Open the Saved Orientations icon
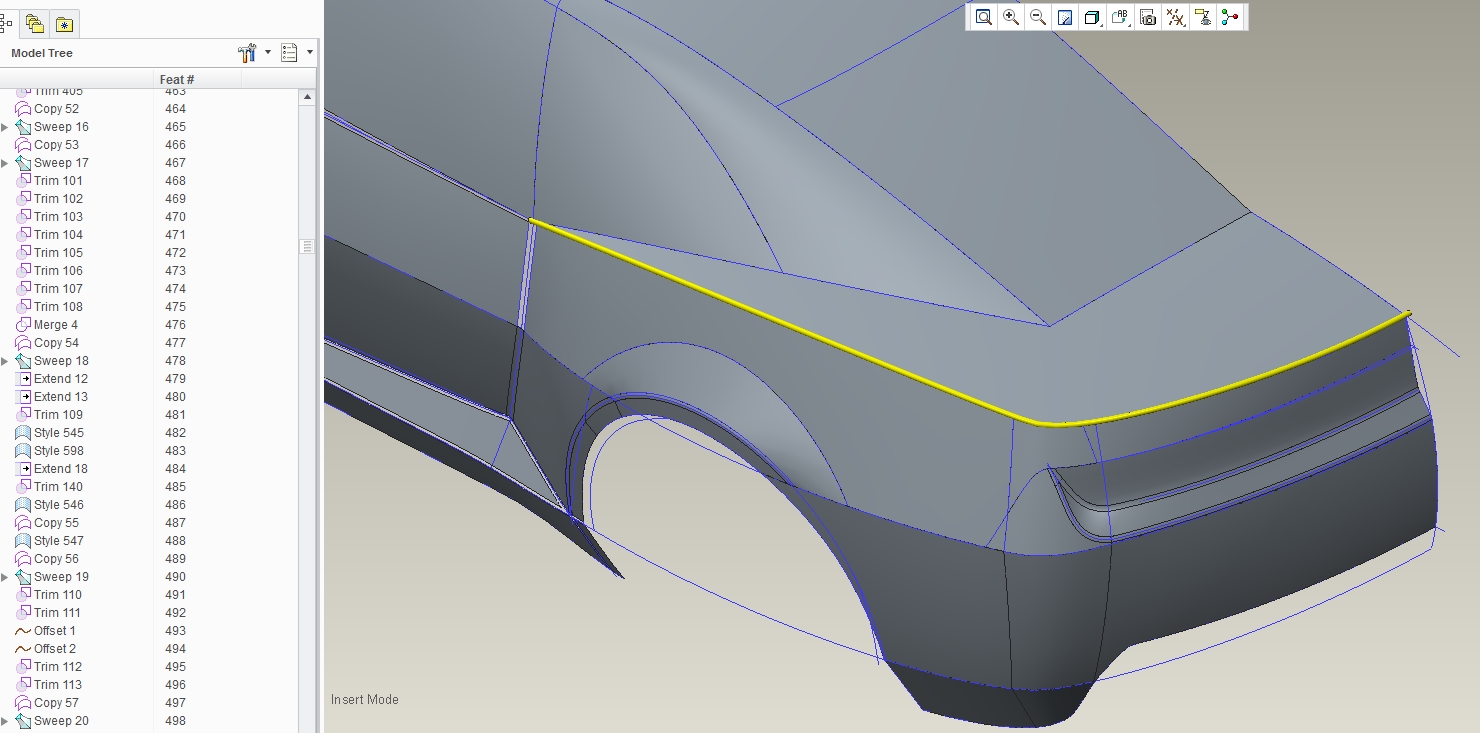Image resolution: width=1480 pixels, height=733 pixels. click(x=1120, y=17)
